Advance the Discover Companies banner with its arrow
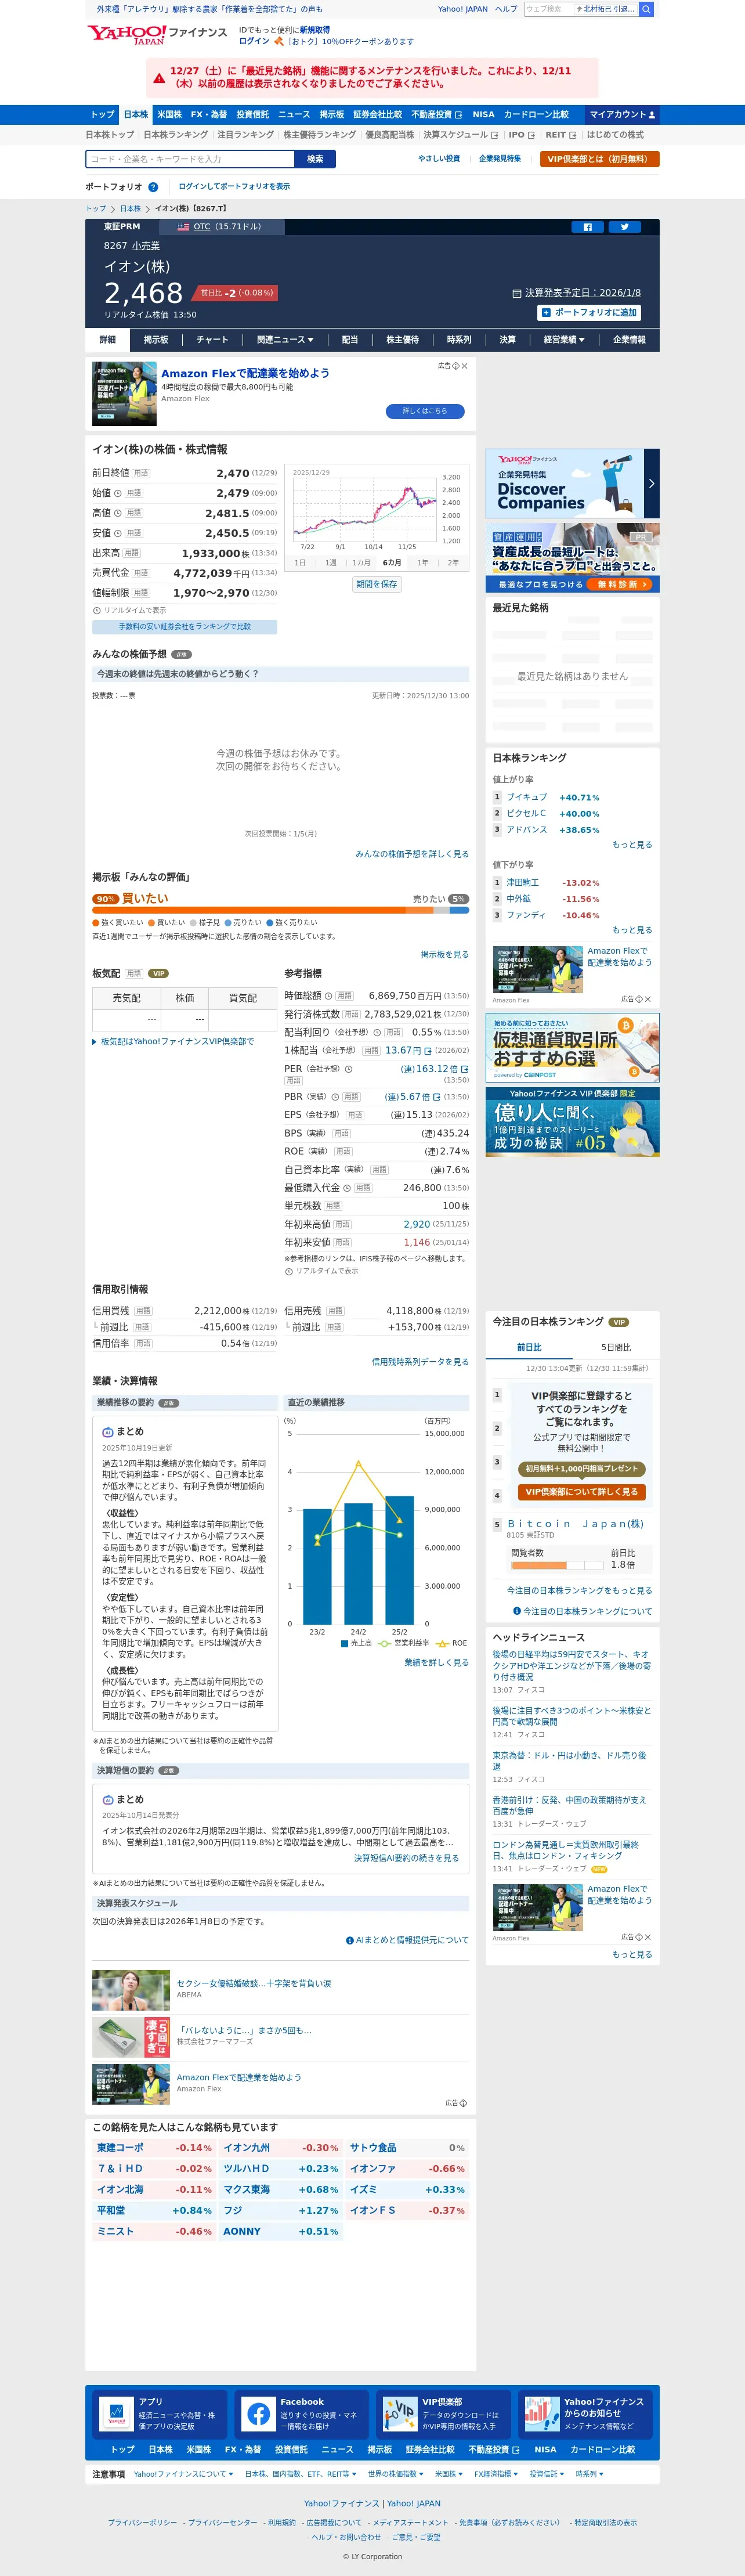The width and height of the screenshot is (745, 2576). tap(651, 483)
